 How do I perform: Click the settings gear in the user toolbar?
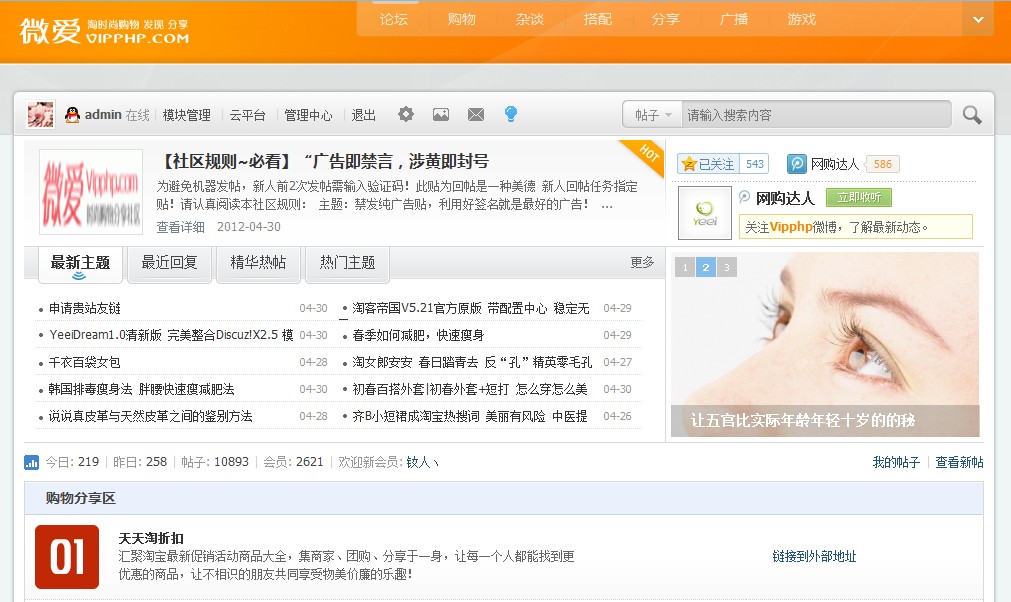click(405, 115)
